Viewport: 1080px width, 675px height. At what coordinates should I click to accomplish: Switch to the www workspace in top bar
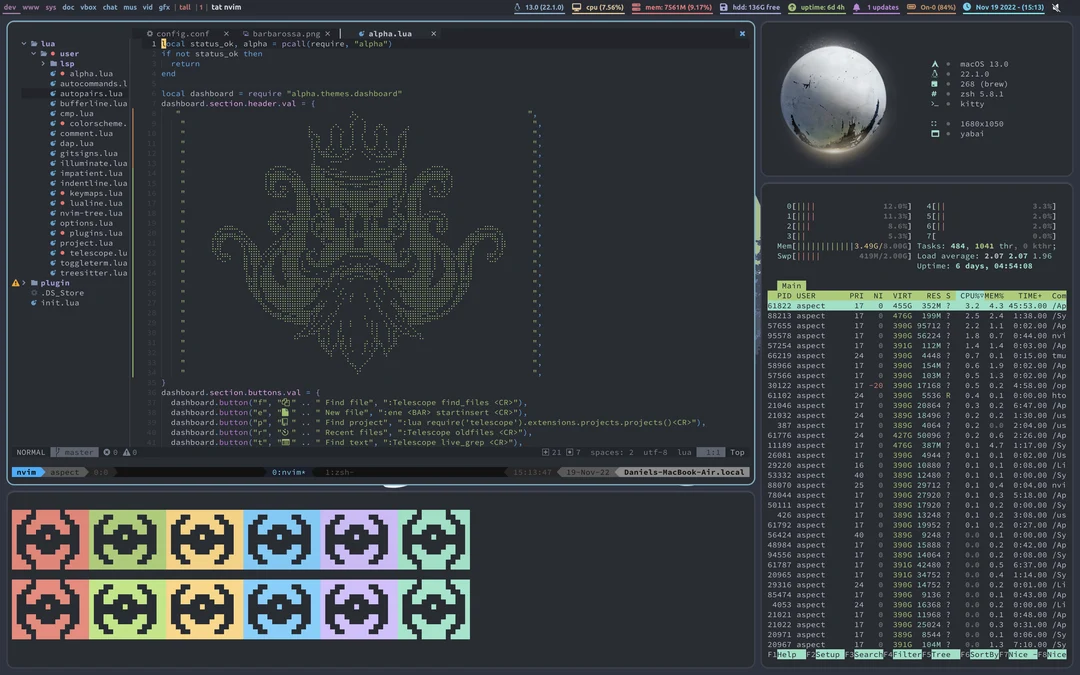pyautogui.click(x=30, y=8)
